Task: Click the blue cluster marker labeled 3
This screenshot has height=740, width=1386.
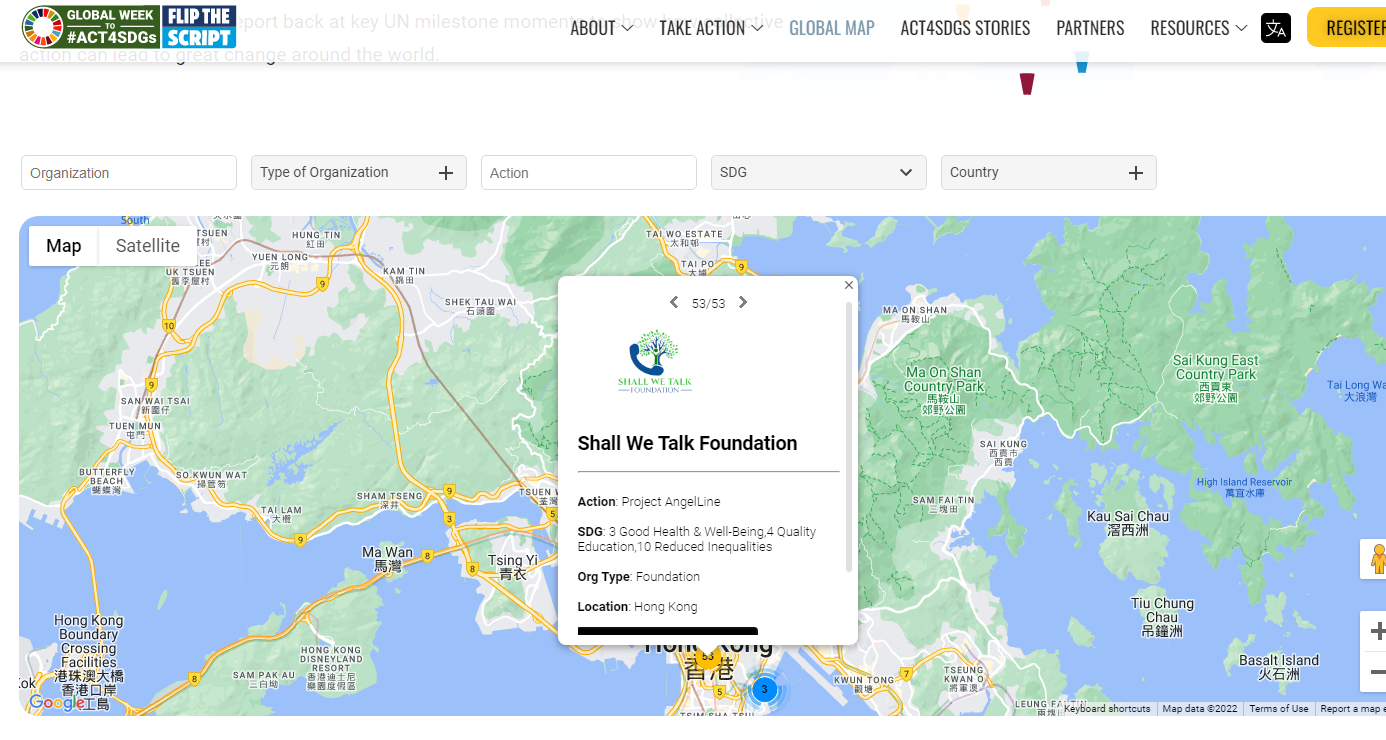Action: click(764, 689)
